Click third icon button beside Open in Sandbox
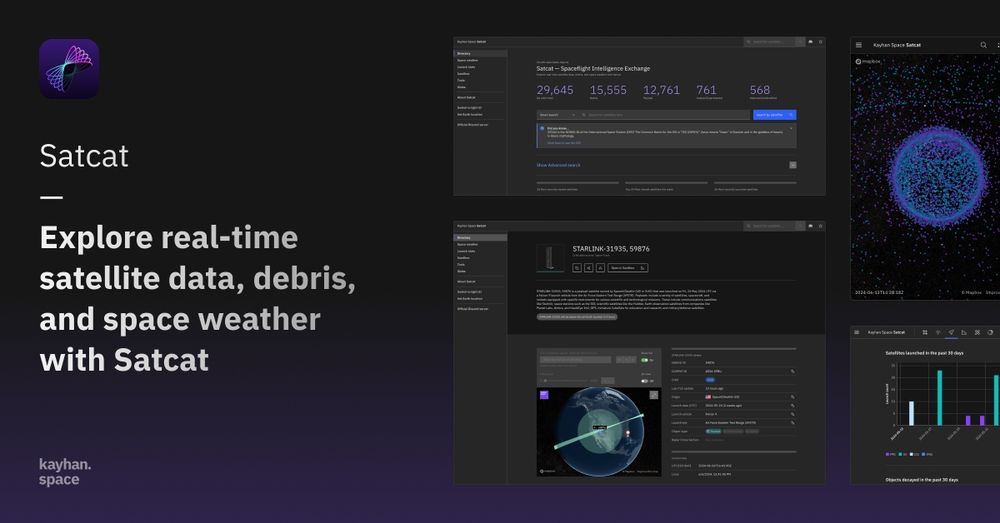This screenshot has height=523, width=1000. [x=600, y=268]
